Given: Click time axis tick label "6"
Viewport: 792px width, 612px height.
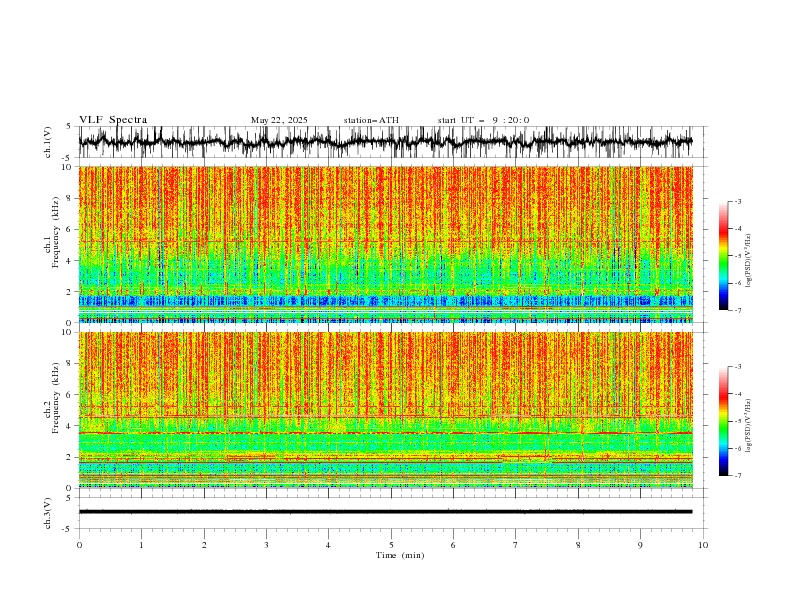Looking at the screenshot, I should pyautogui.click(x=453, y=545).
